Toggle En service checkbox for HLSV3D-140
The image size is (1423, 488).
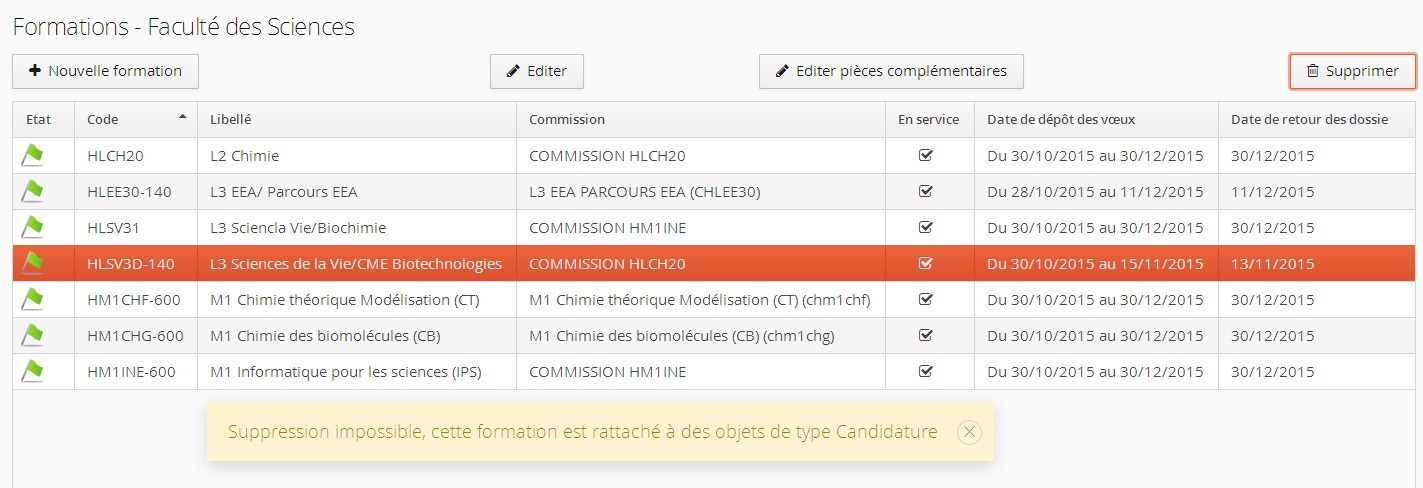point(925,264)
